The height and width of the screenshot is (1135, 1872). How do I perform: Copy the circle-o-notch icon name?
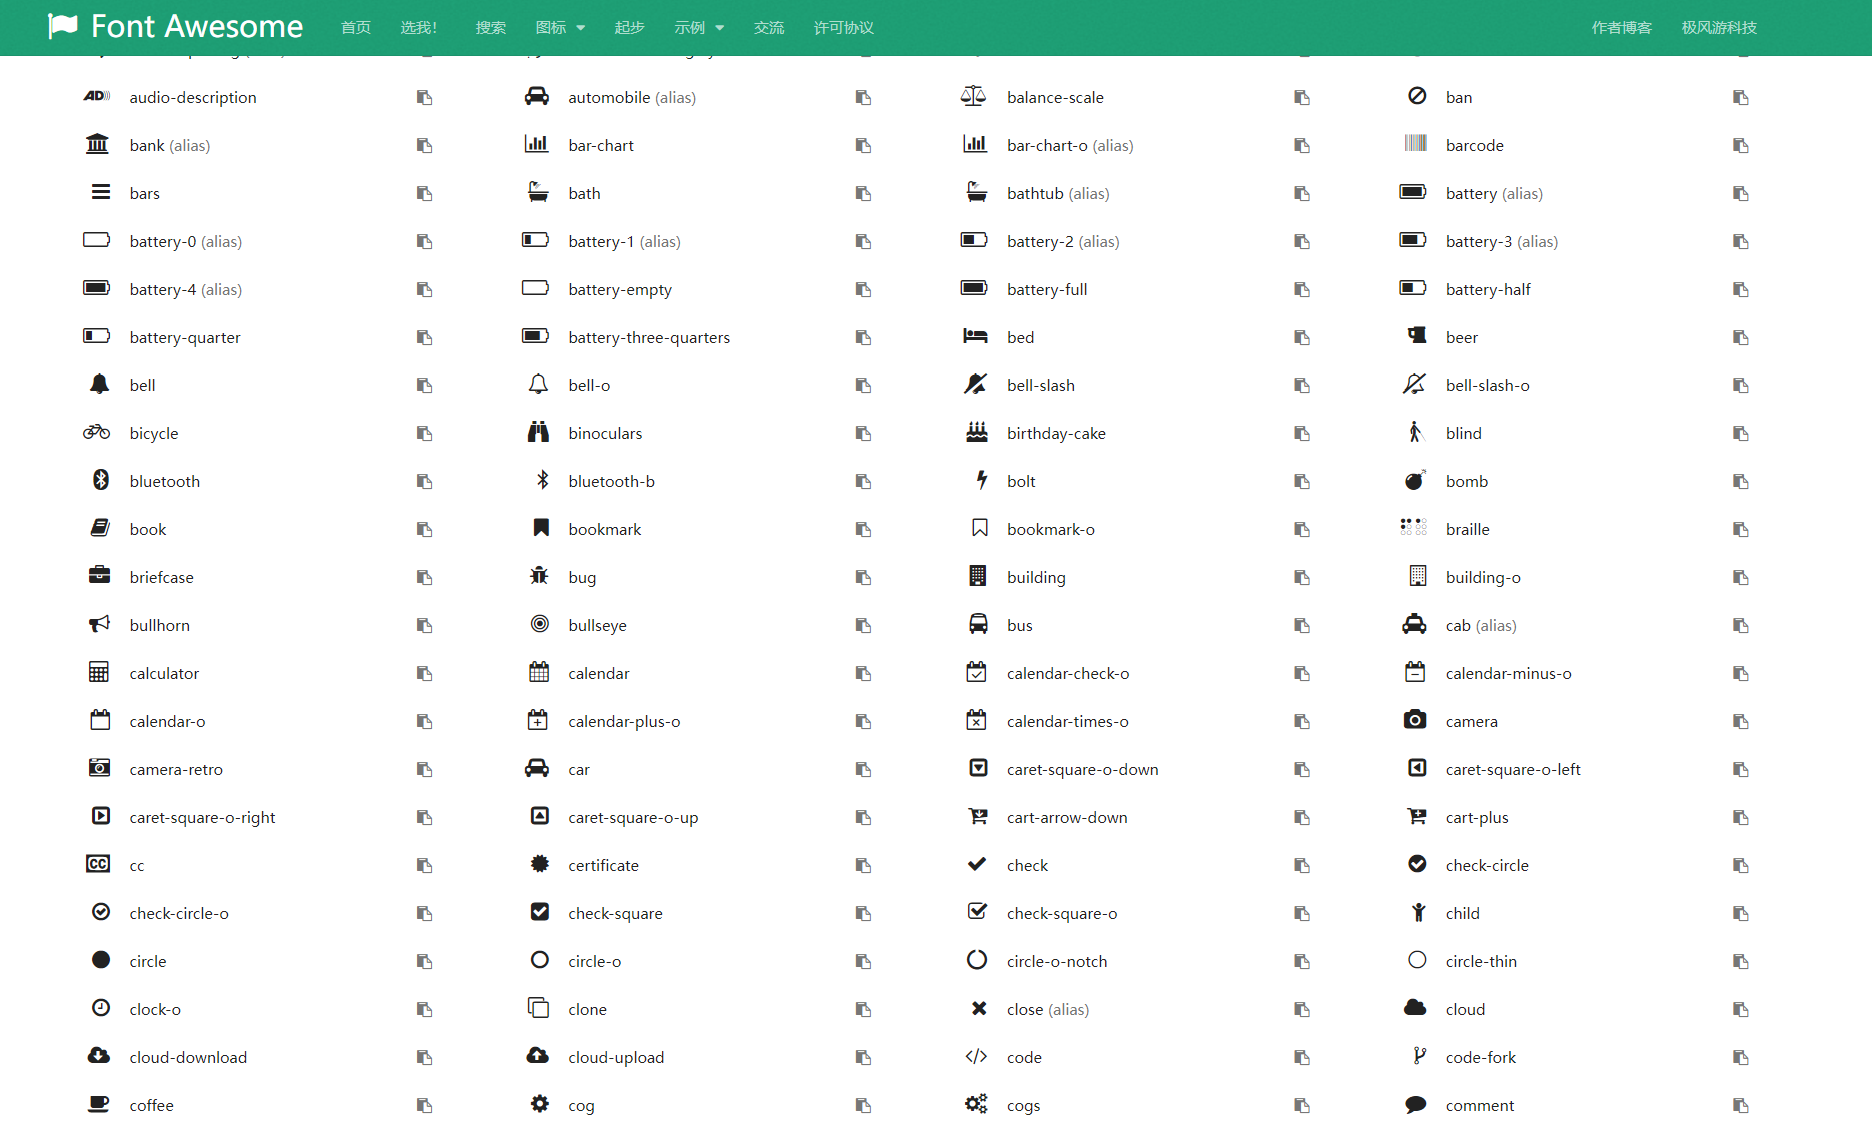pyautogui.click(x=1302, y=961)
